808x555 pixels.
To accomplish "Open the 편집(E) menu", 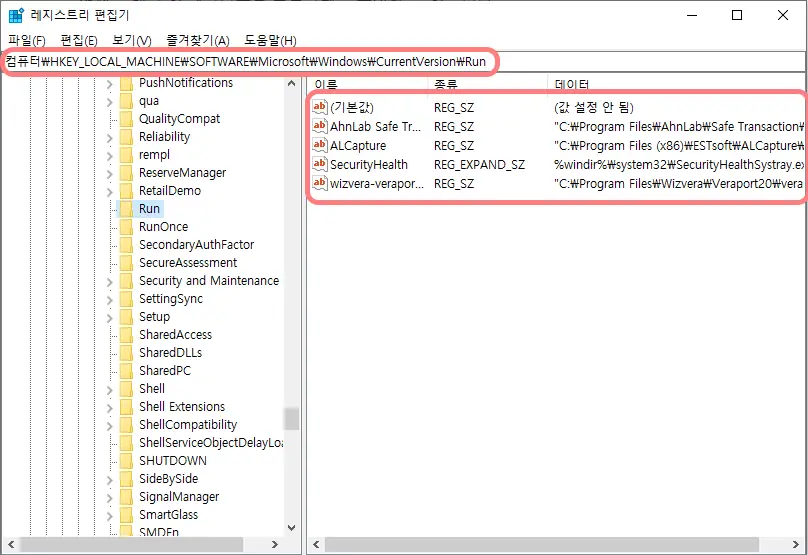I will [x=79, y=40].
